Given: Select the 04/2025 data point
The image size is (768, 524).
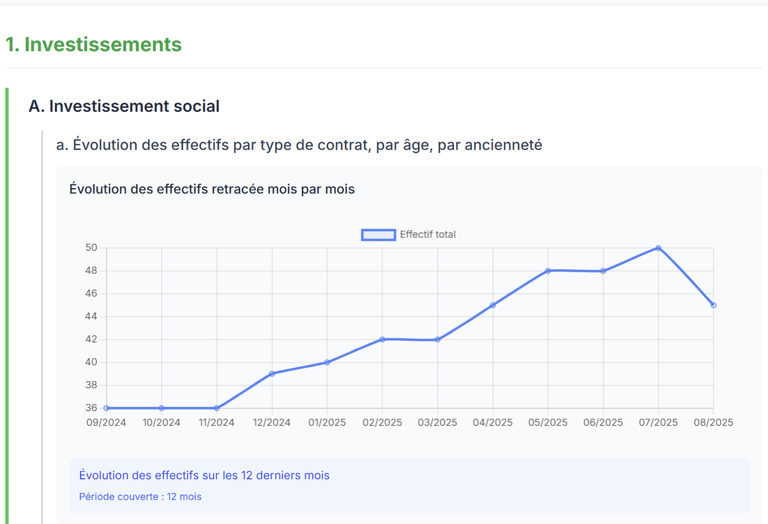Looking at the screenshot, I should click(493, 305).
